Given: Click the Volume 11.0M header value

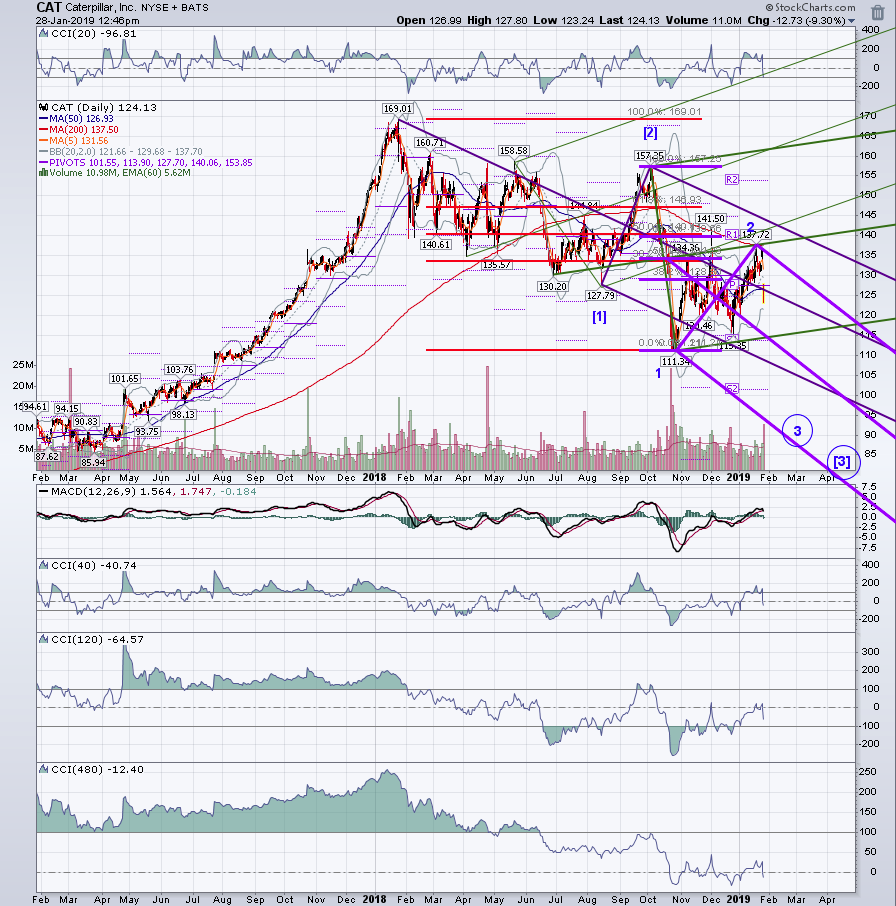Looking at the screenshot, I should click(703, 20).
